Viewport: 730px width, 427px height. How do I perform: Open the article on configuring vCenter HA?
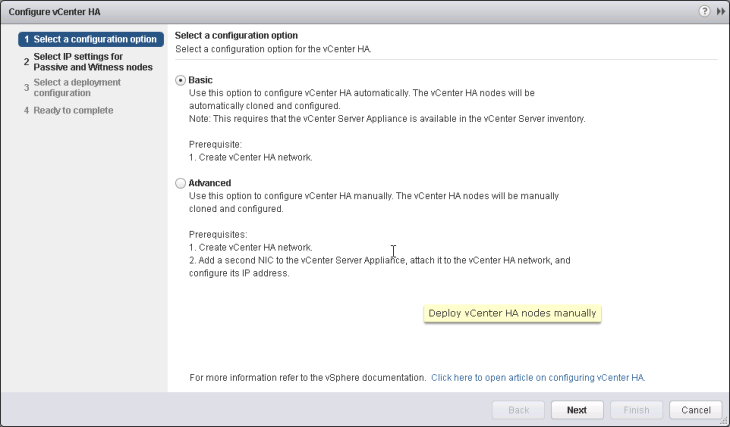[x=538, y=378]
